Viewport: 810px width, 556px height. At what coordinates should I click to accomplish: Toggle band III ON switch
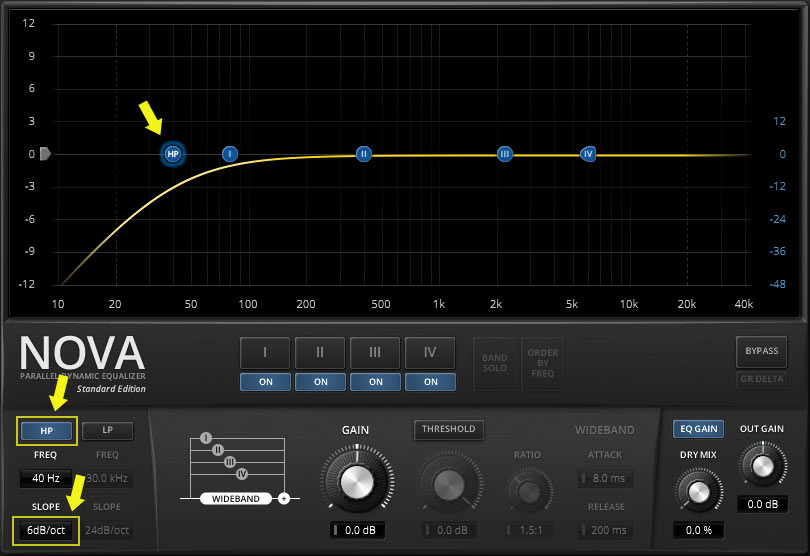[376, 382]
